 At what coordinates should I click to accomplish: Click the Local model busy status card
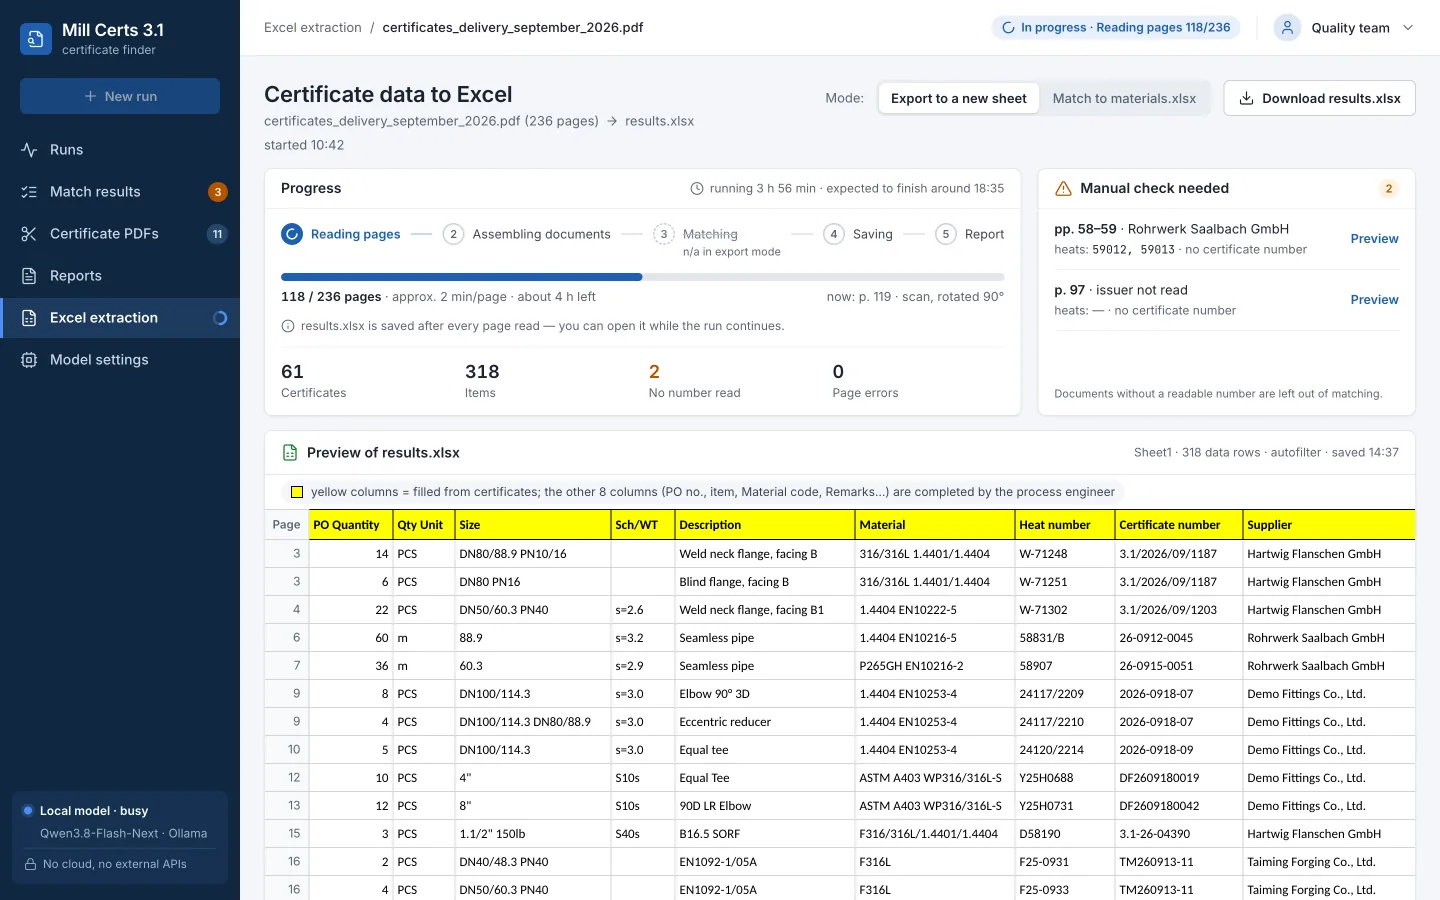(x=120, y=838)
